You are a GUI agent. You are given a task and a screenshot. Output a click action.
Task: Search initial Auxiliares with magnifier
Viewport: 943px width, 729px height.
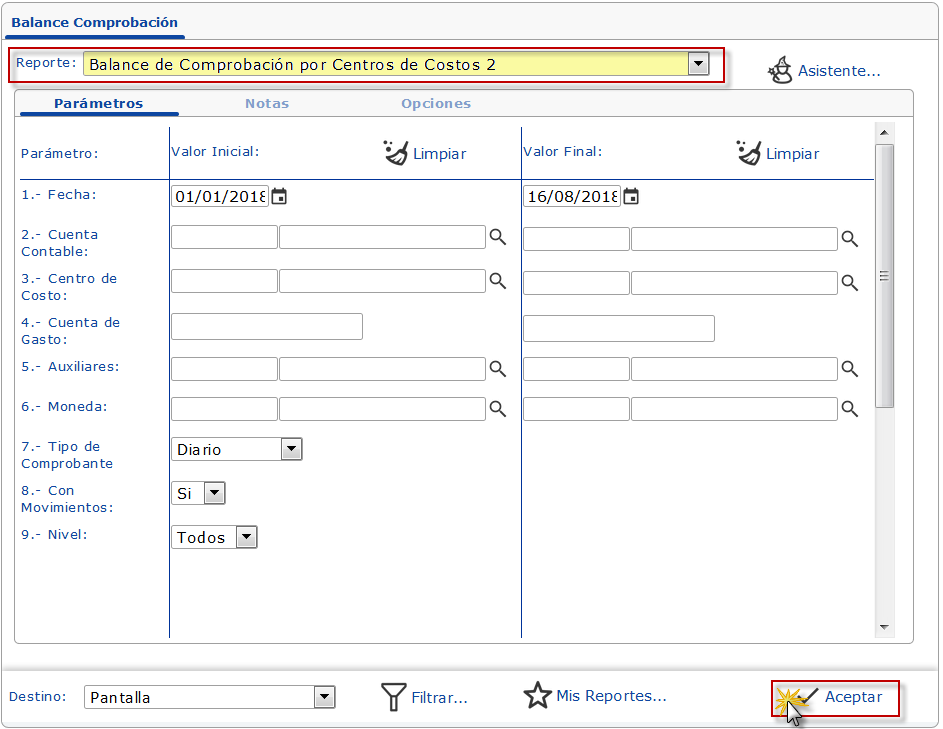[x=497, y=369]
